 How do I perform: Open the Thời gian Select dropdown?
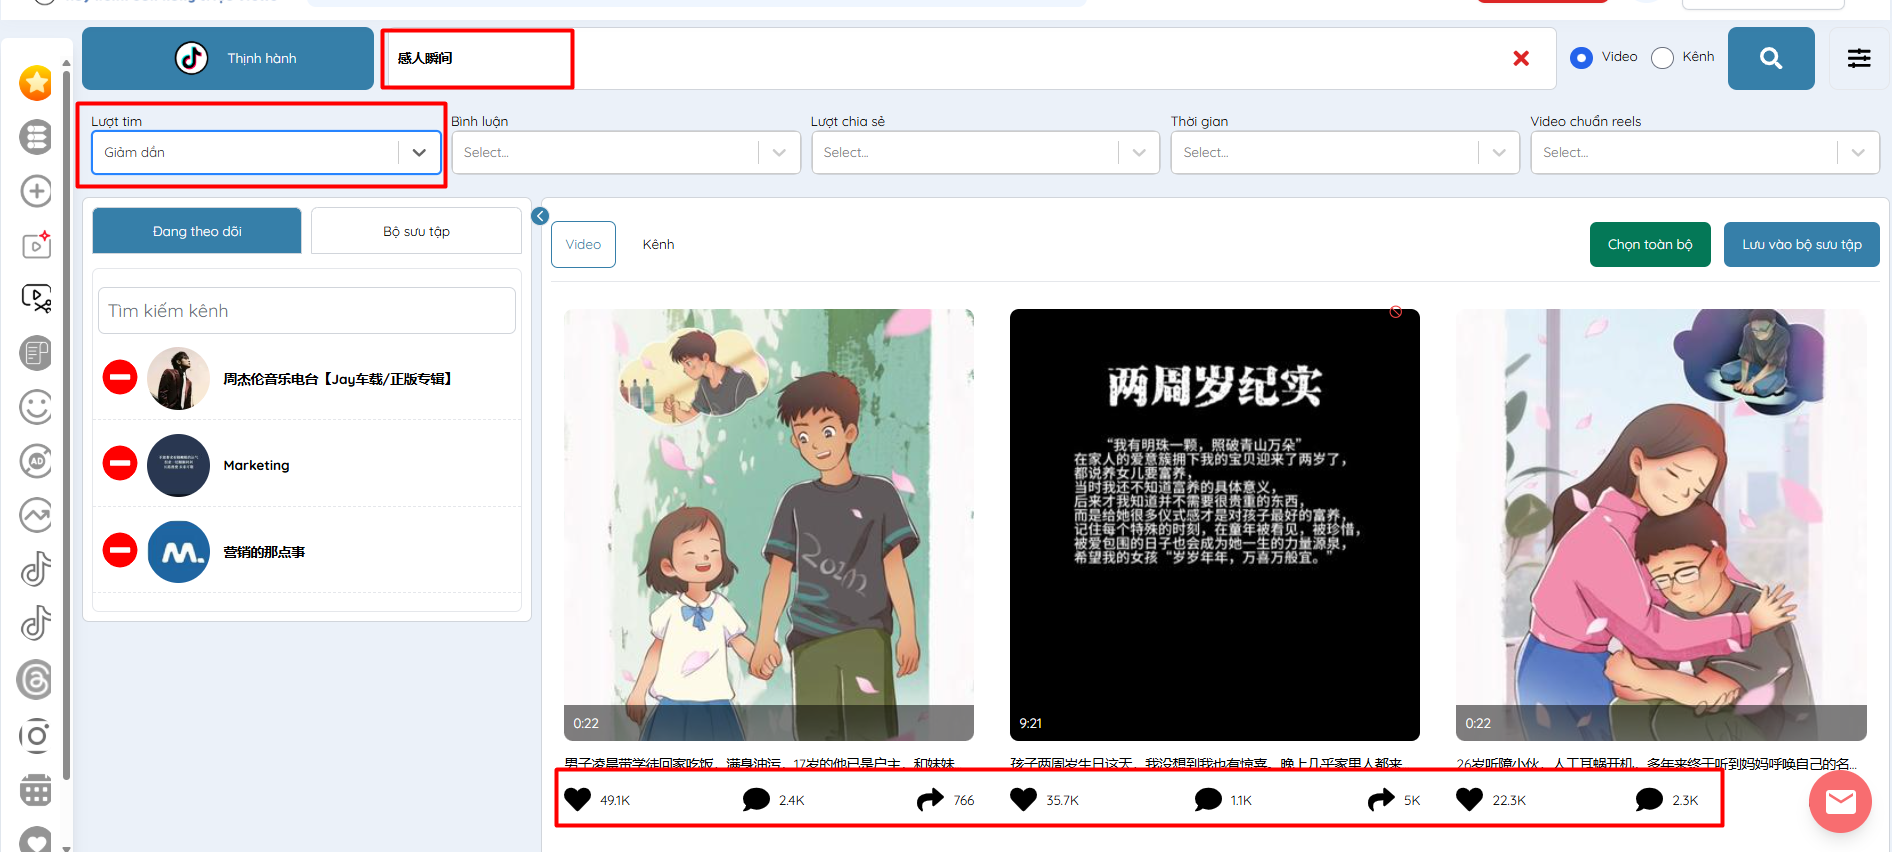[1345, 152]
